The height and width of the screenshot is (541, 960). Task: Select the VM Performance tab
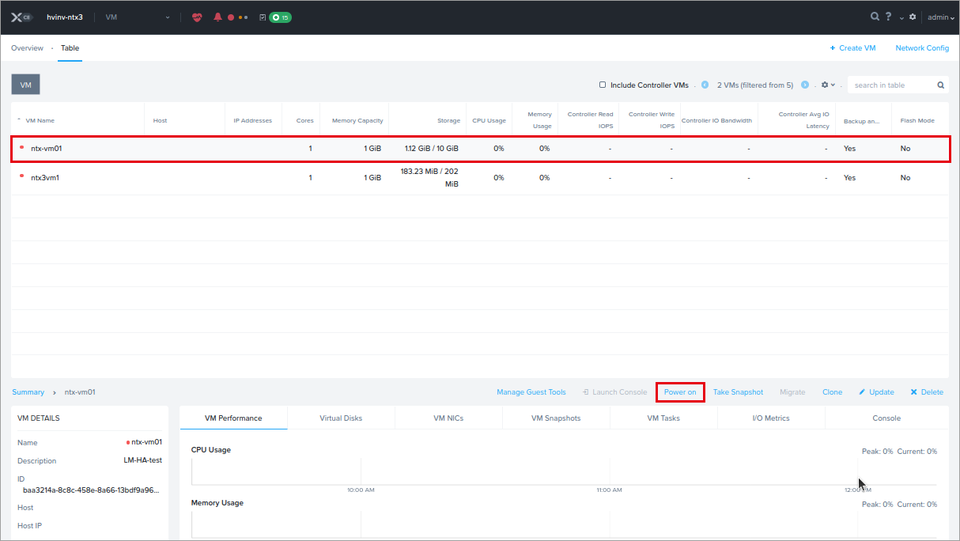(x=233, y=418)
